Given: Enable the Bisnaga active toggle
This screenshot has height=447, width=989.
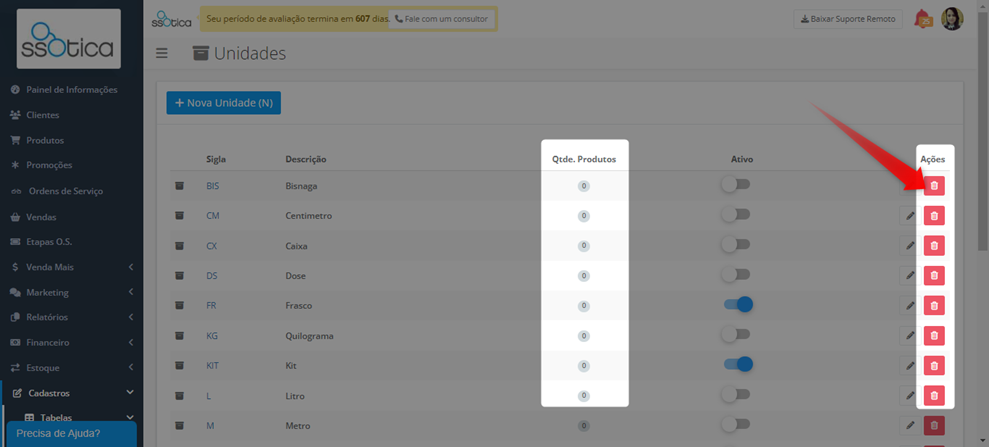Looking at the screenshot, I should [736, 185].
